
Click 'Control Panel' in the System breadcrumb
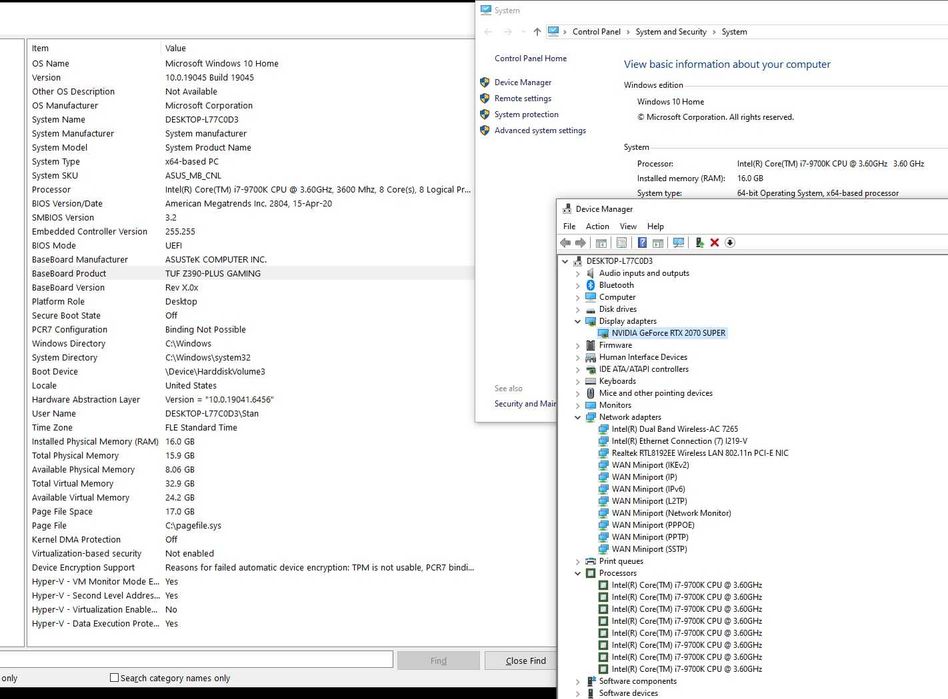coord(596,31)
